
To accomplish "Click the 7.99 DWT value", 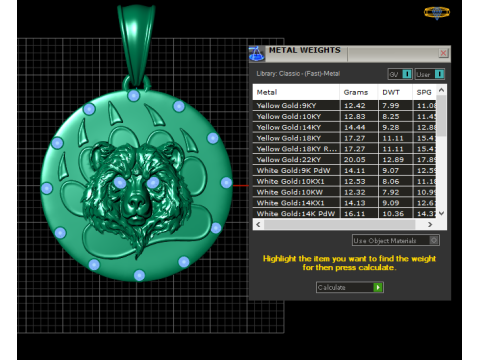I will click(x=391, y=106).
